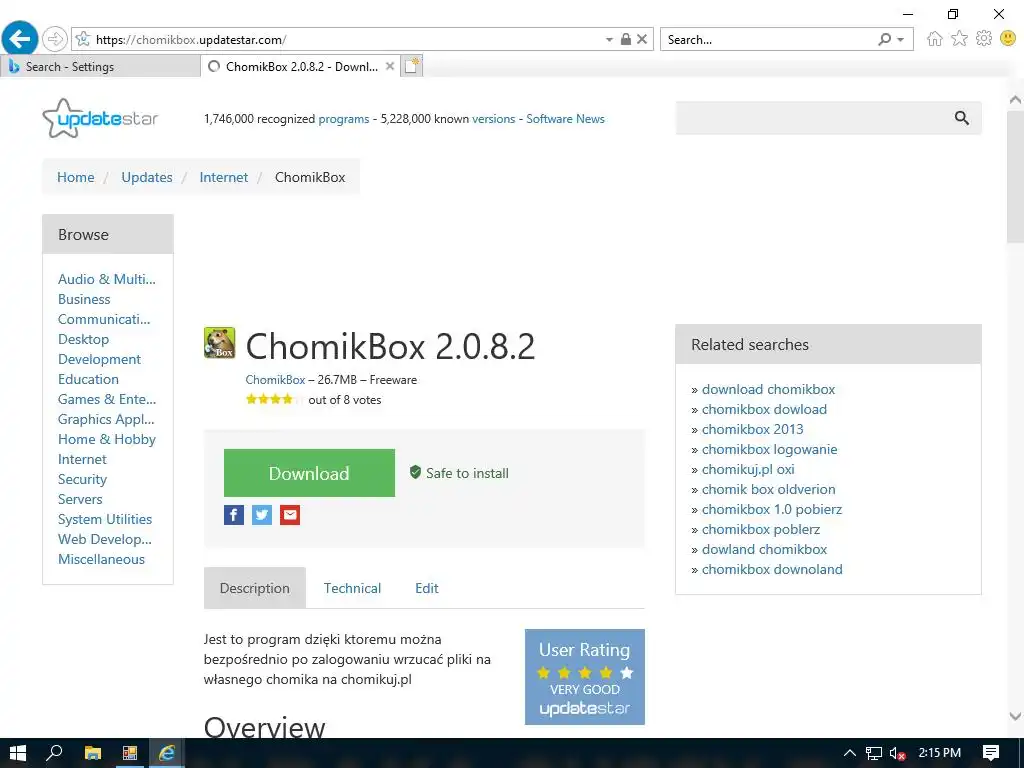Image resolution: width=1024 pixels, height=768 pixels.
Task: Click the magnifier in the browser search box
Action: 884,39
